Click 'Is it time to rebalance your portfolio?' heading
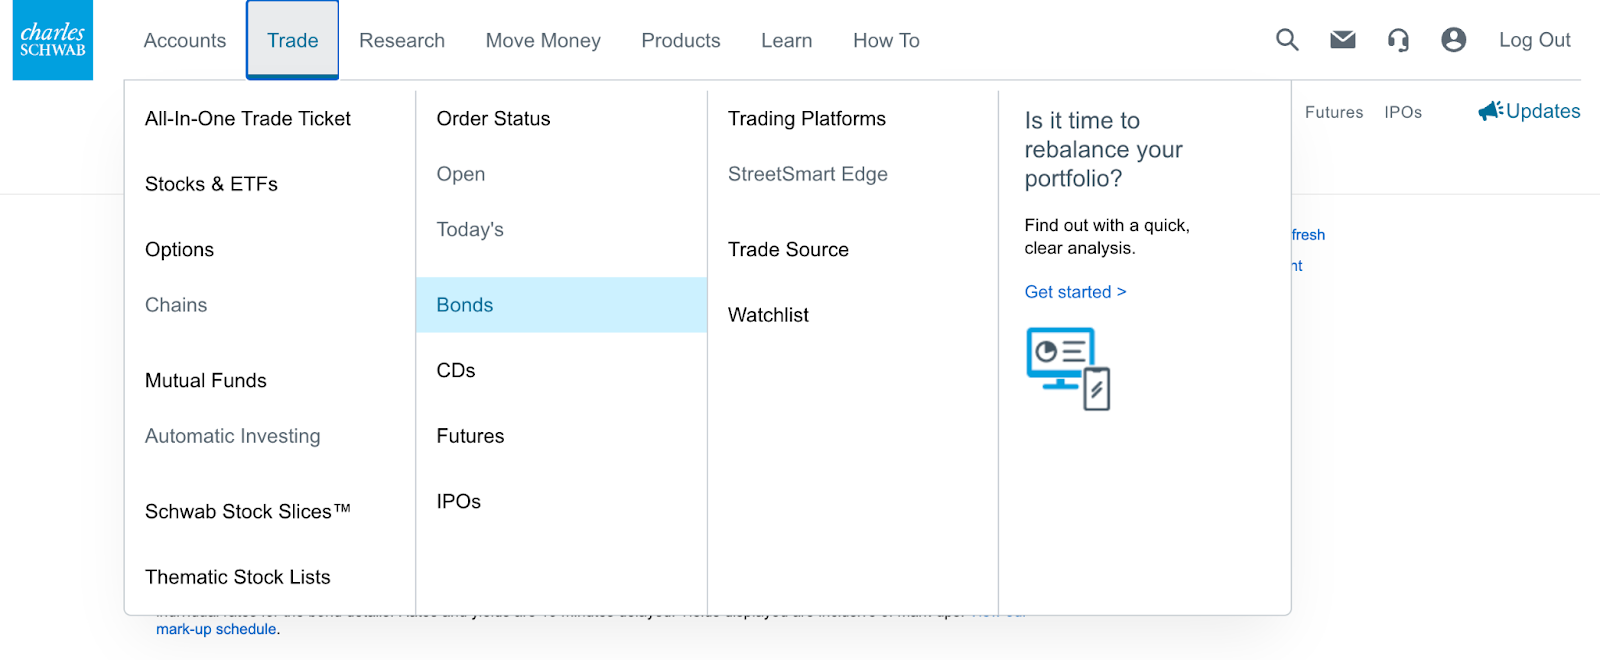This screenshot has width=1600, height=660. tap(1104, 150)
